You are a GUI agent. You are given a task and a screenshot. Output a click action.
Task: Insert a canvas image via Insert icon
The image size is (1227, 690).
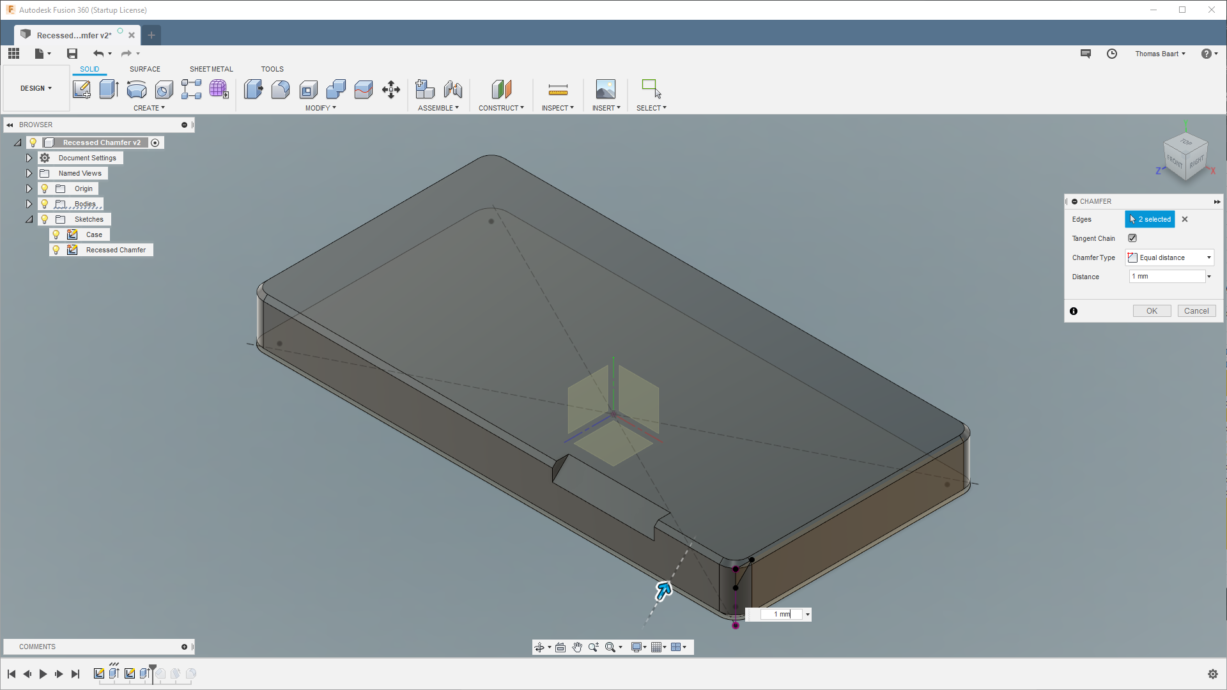(x=603, y=90)
